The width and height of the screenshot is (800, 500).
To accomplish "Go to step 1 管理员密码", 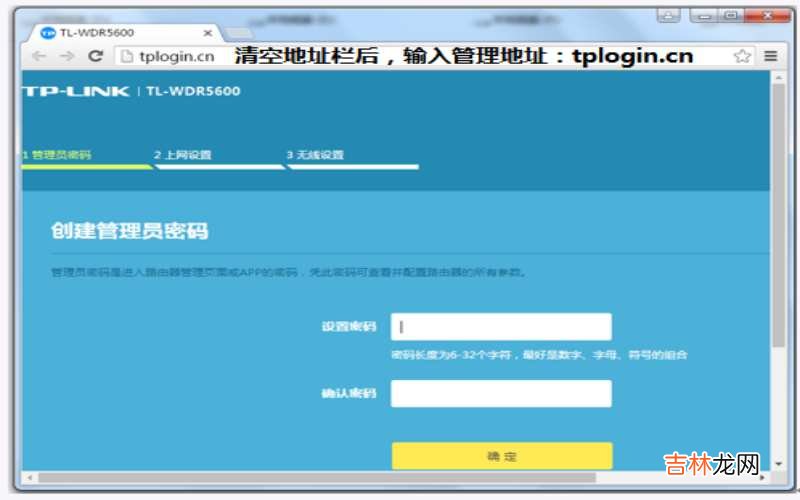I will click(58, 155).
